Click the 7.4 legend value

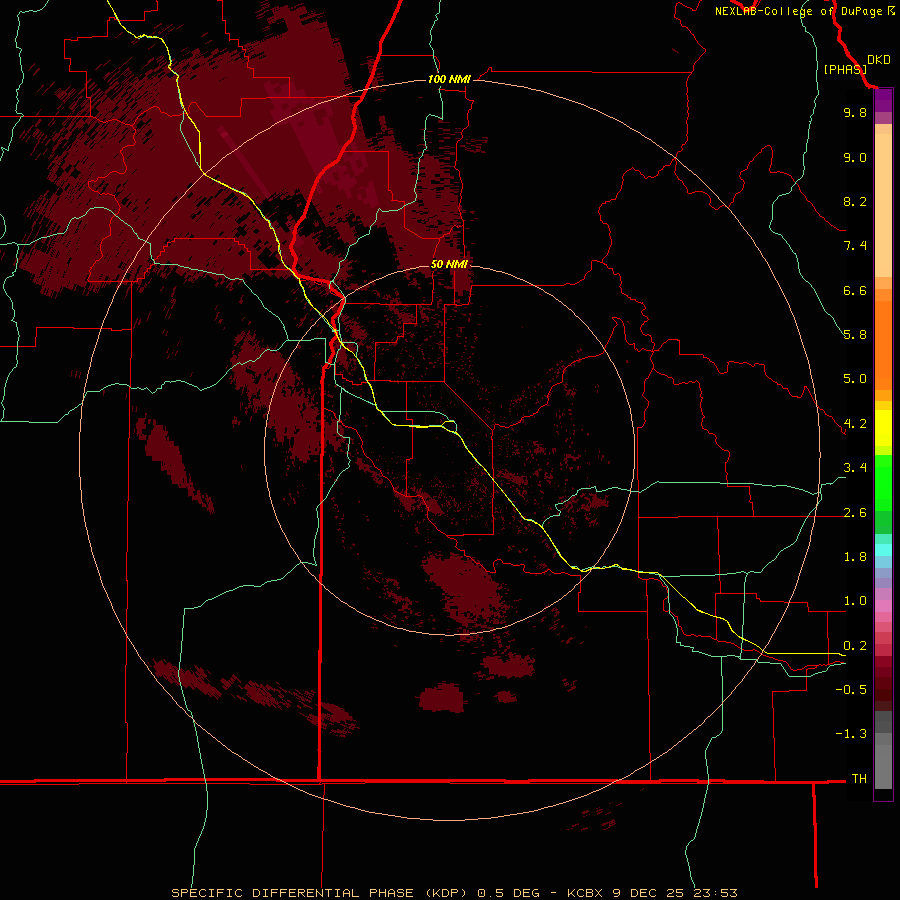(855, 246)
